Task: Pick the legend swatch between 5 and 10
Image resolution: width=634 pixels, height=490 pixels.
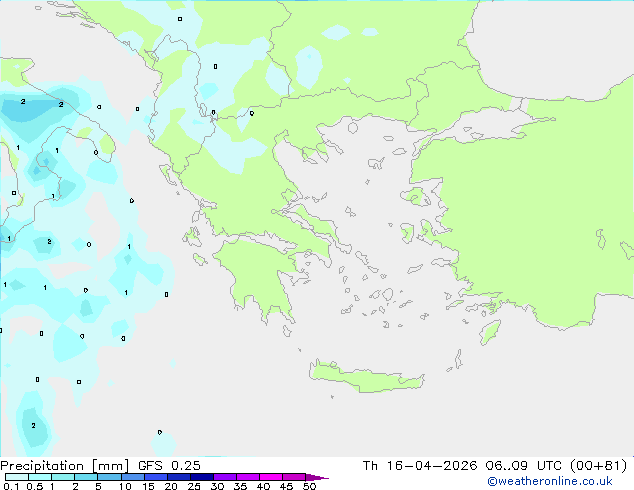Action: [109, 477]
